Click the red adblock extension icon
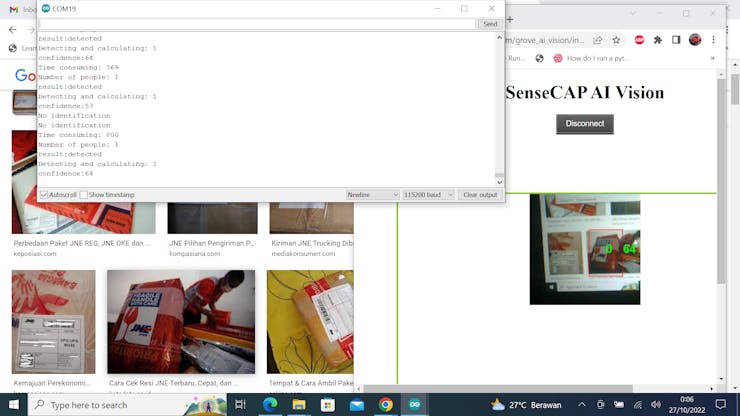 click(x=639, y=40)
